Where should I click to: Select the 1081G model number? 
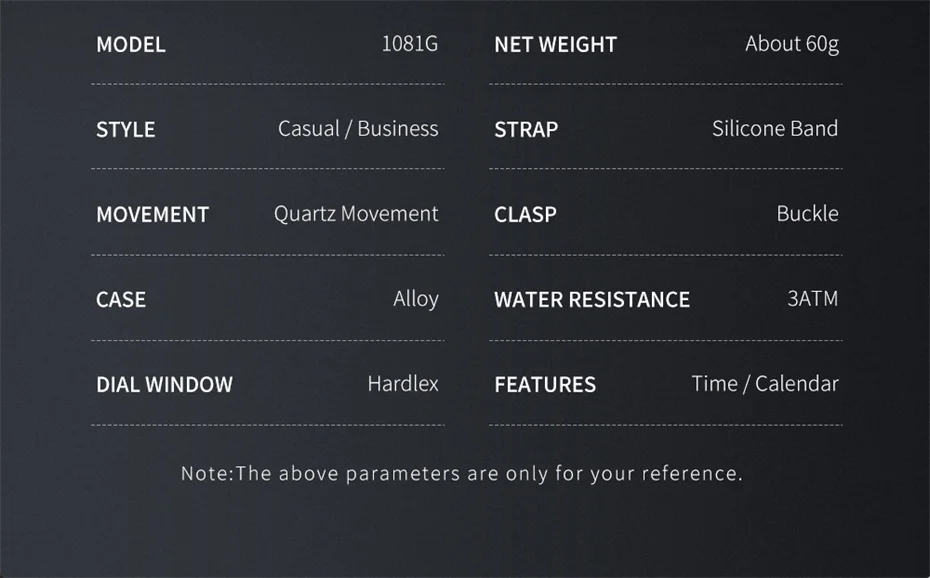pyautogui.click(x=410, y=44)
